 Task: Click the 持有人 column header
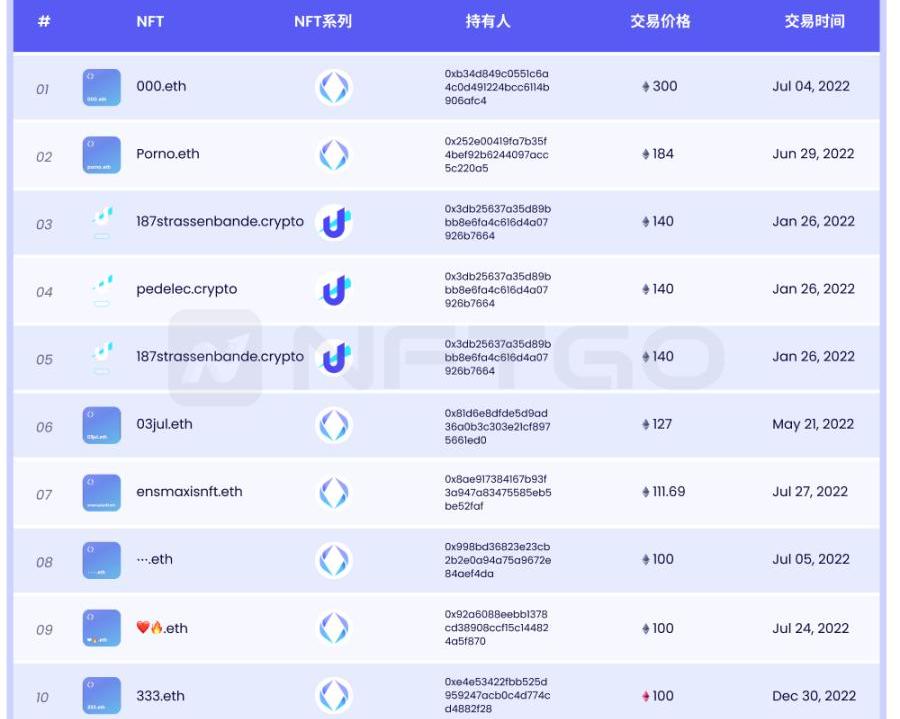[x=488, y=21]
